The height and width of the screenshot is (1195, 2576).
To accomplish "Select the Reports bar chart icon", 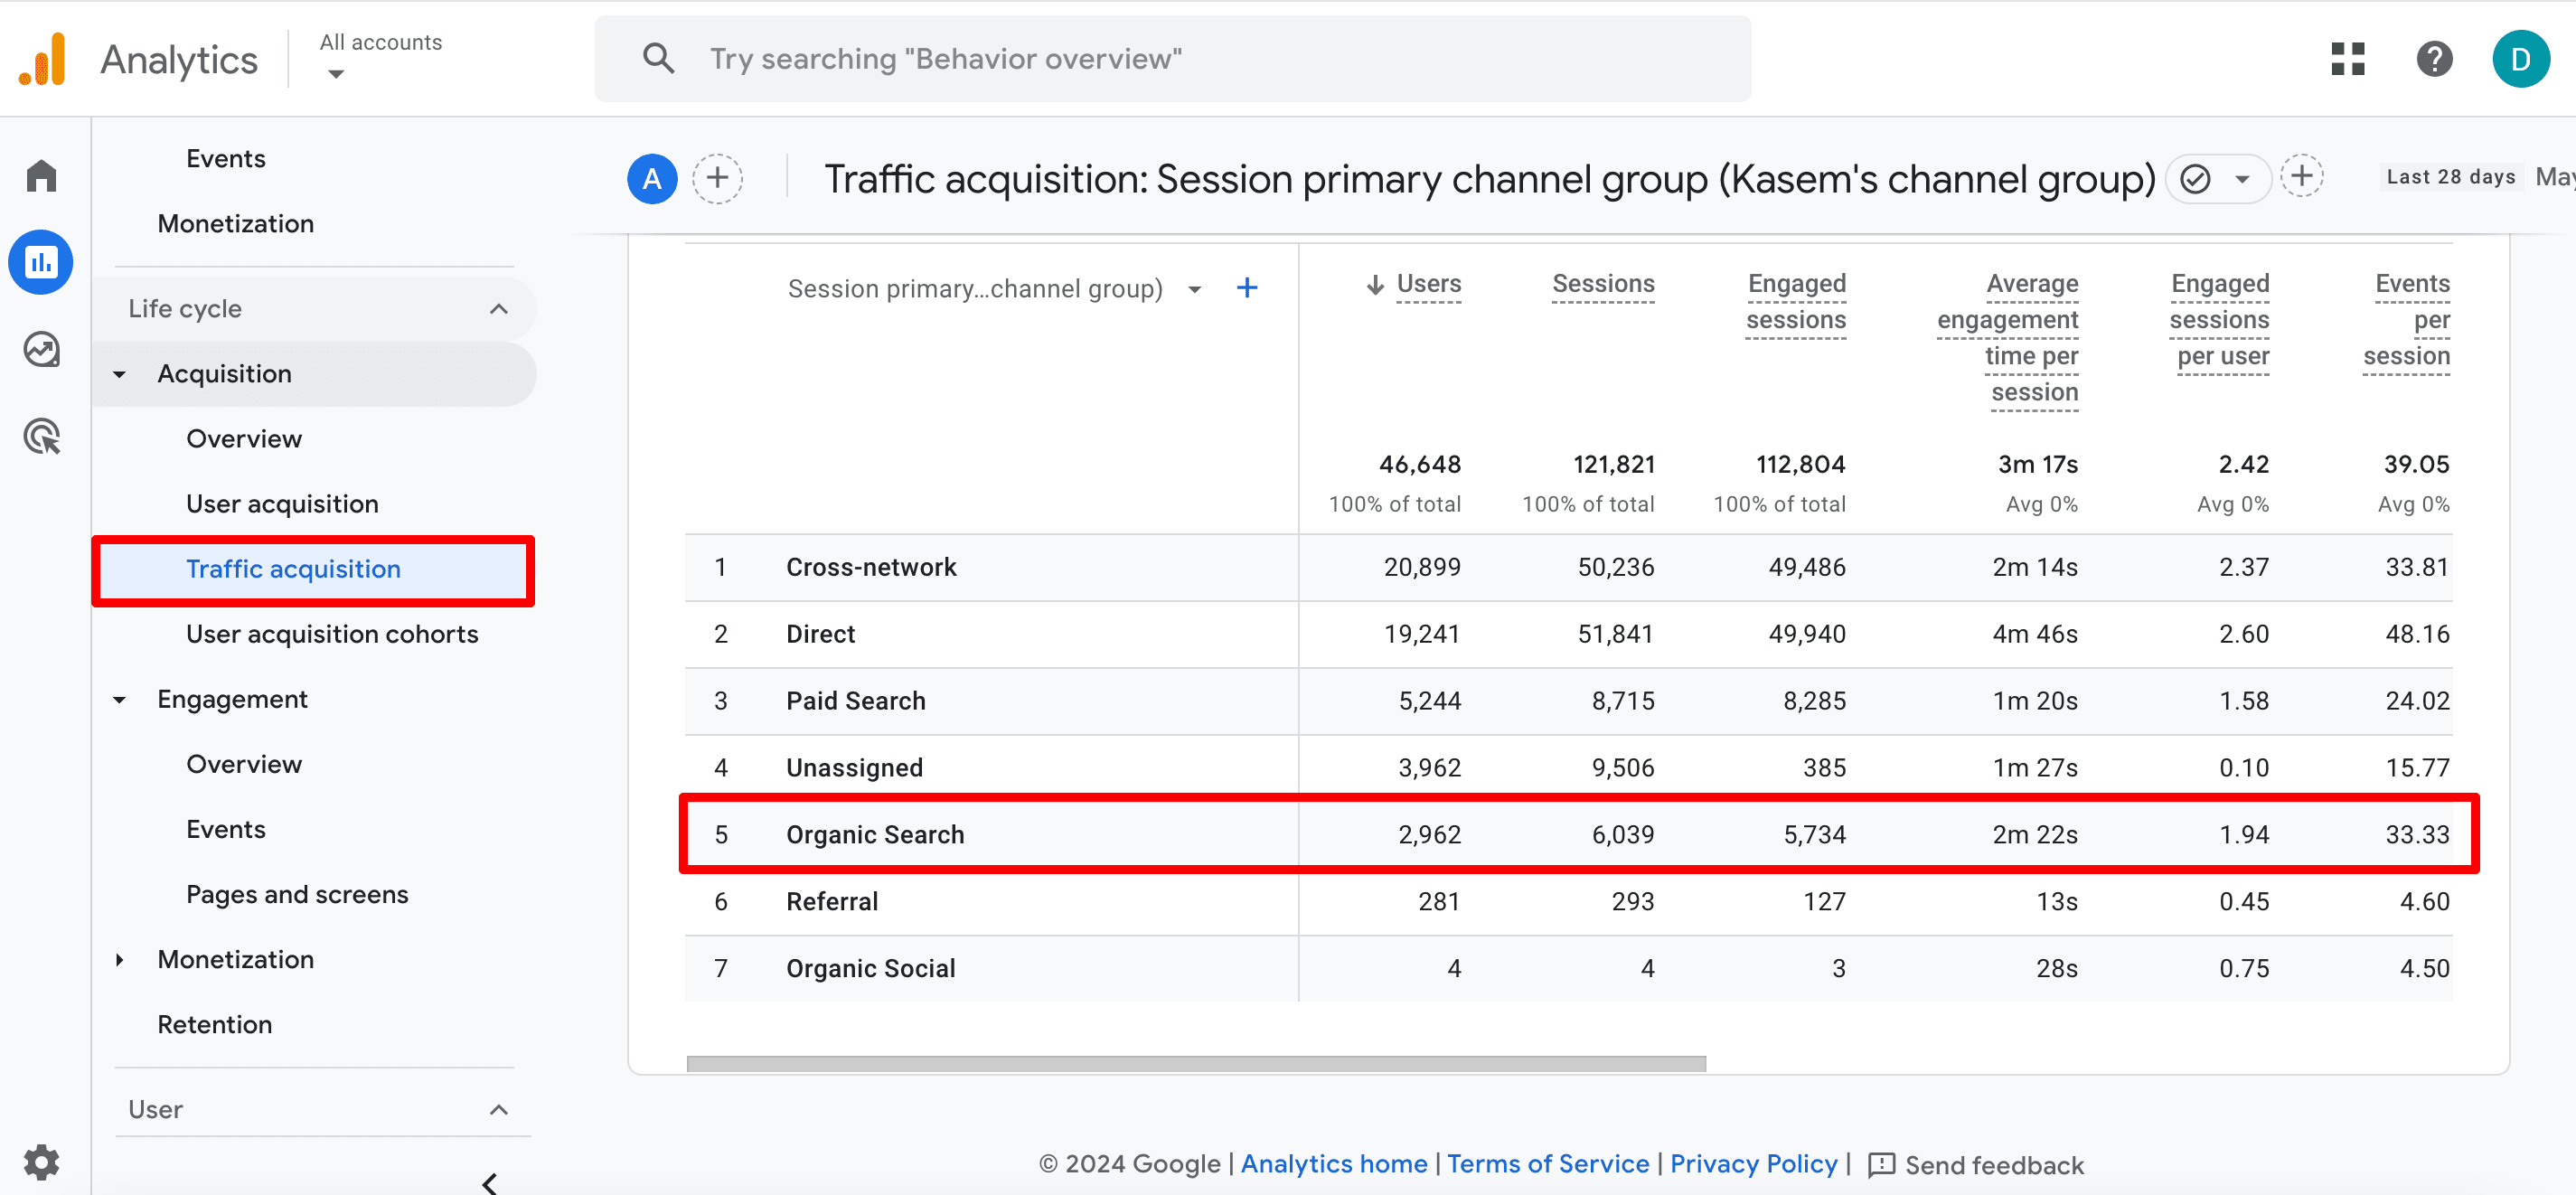I will click(x=41, y=262).
